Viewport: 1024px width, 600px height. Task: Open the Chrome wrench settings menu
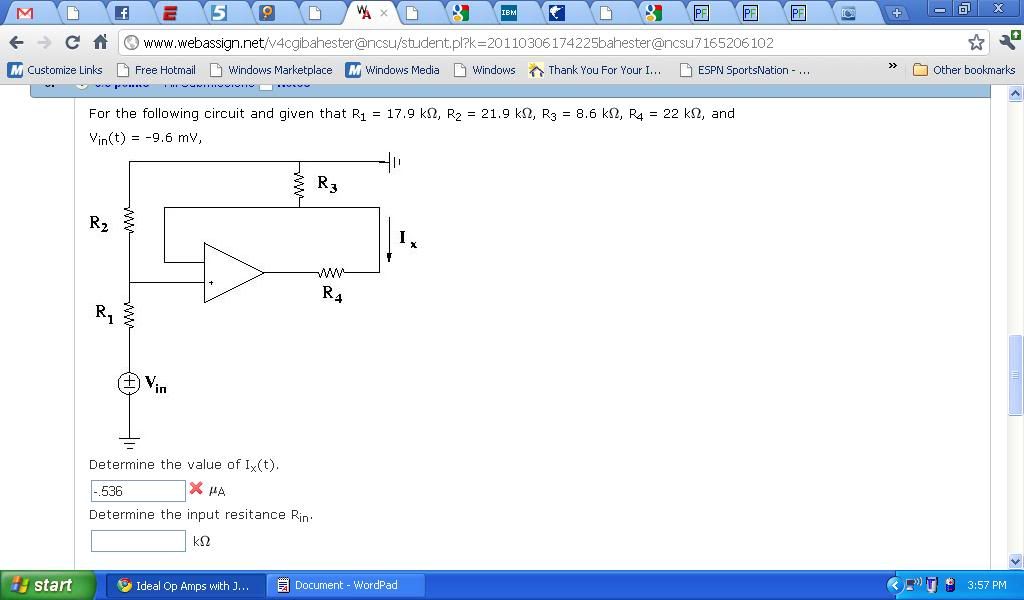[1007, 42]
